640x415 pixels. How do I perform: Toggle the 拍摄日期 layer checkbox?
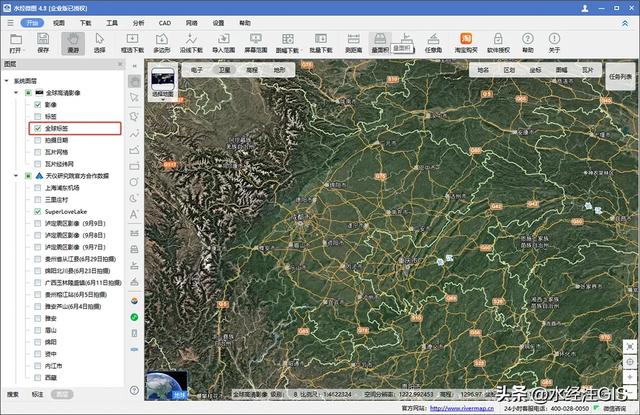click(x=37, y=142)
